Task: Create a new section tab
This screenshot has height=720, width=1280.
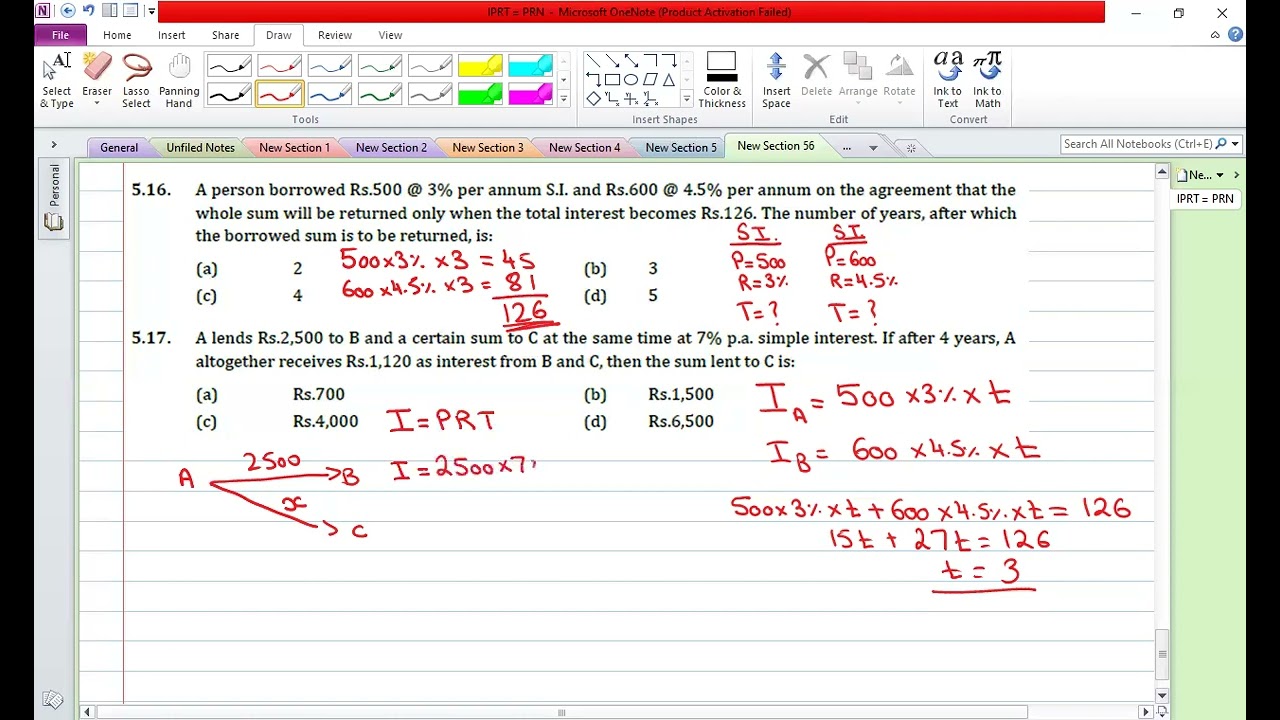Action: (910, 148)
